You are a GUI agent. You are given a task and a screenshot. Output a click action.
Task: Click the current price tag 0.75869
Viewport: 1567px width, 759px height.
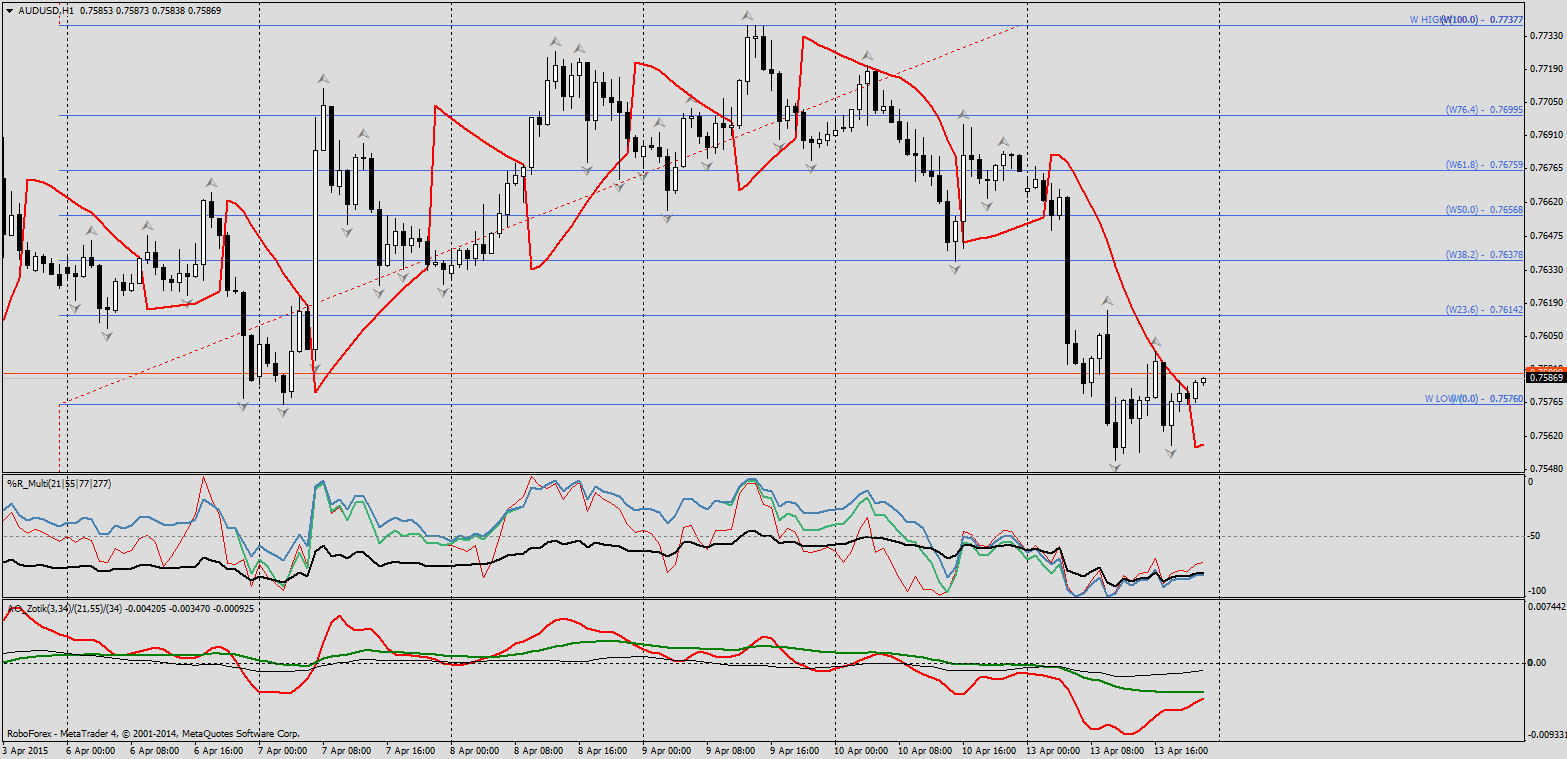1546,377
